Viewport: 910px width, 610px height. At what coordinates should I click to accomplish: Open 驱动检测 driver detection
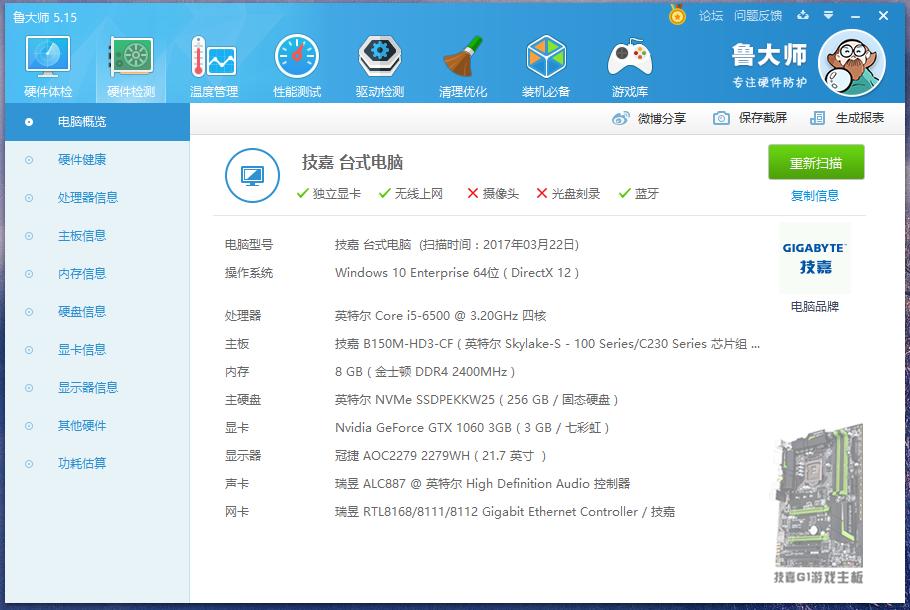pyautogui.click(x=379, y=65)
